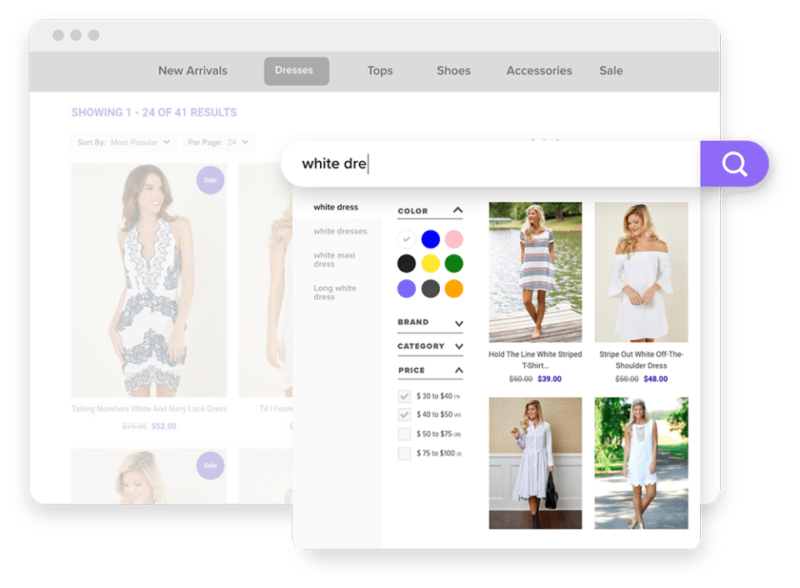Select the blue color swatch
Screen dimensions: 800x588
431,239
